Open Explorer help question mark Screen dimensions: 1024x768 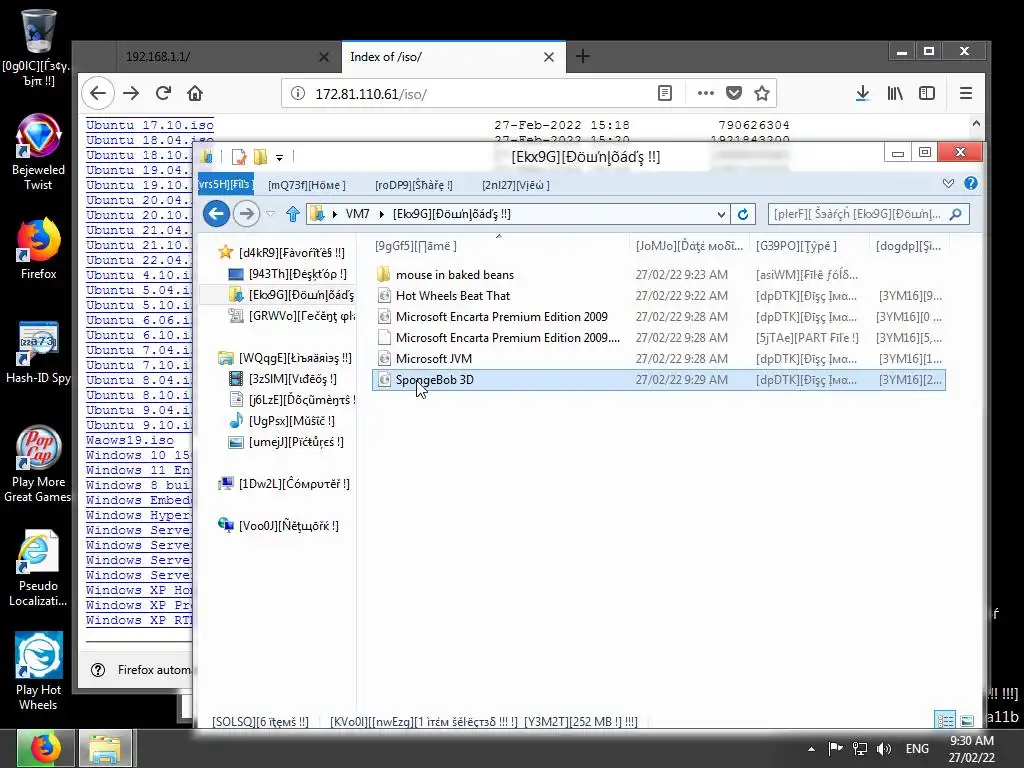pos(971,184)
